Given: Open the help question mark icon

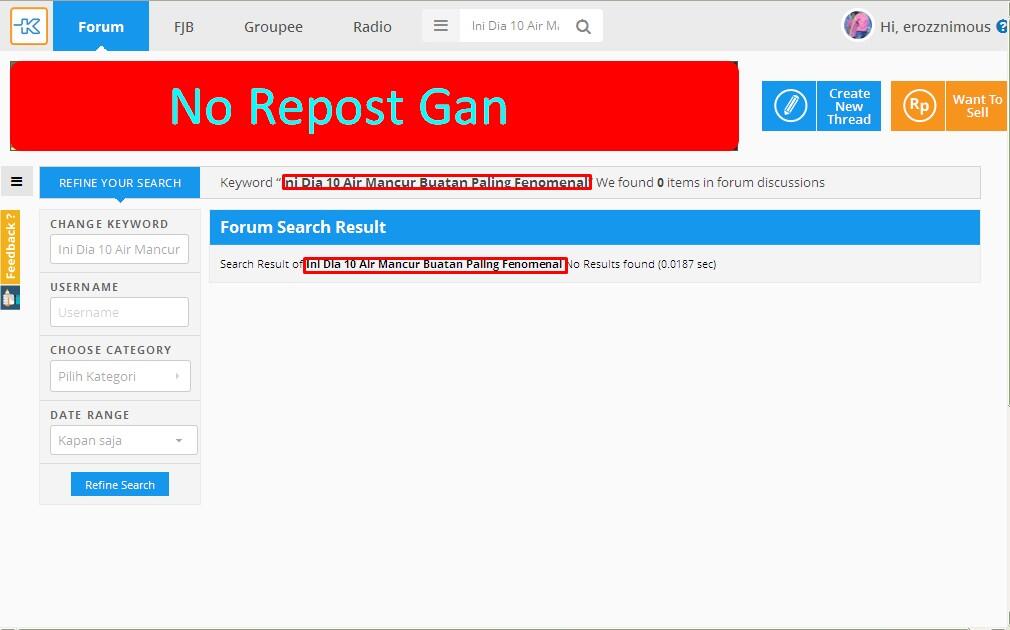Looking at the screenshot, I should 1003,26.
